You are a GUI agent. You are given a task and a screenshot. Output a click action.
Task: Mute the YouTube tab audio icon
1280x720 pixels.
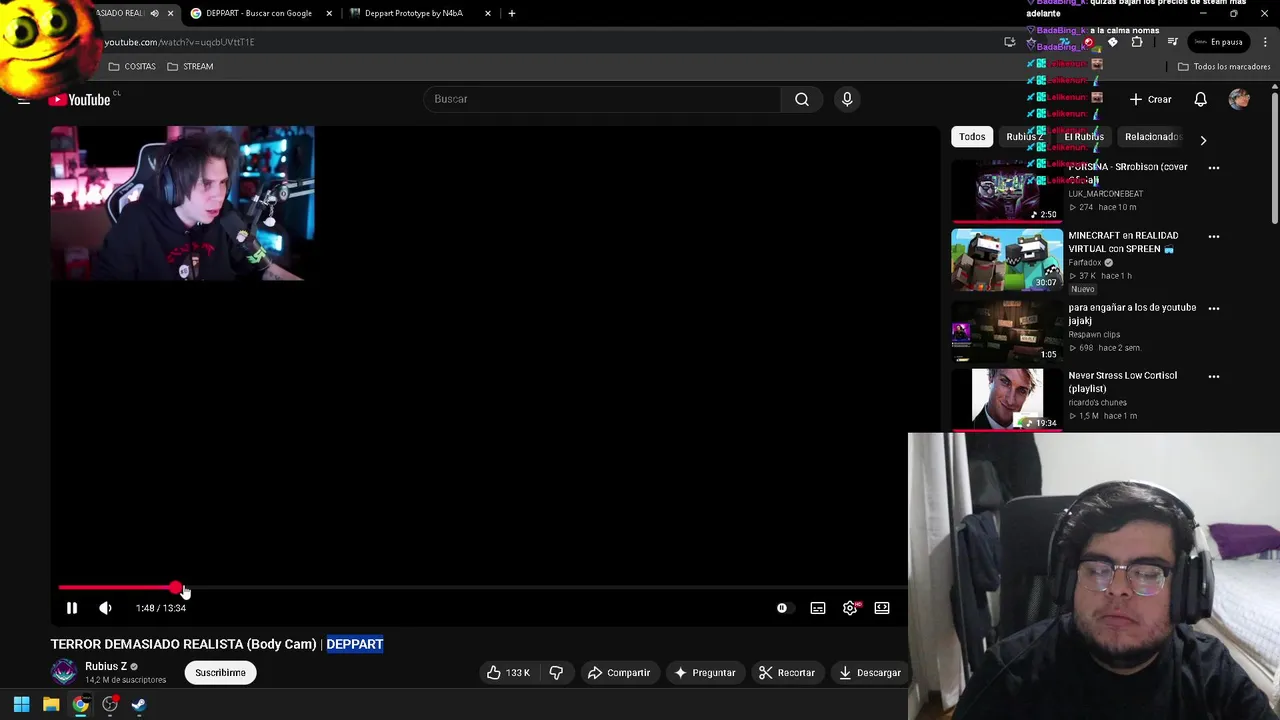(154, 13)
